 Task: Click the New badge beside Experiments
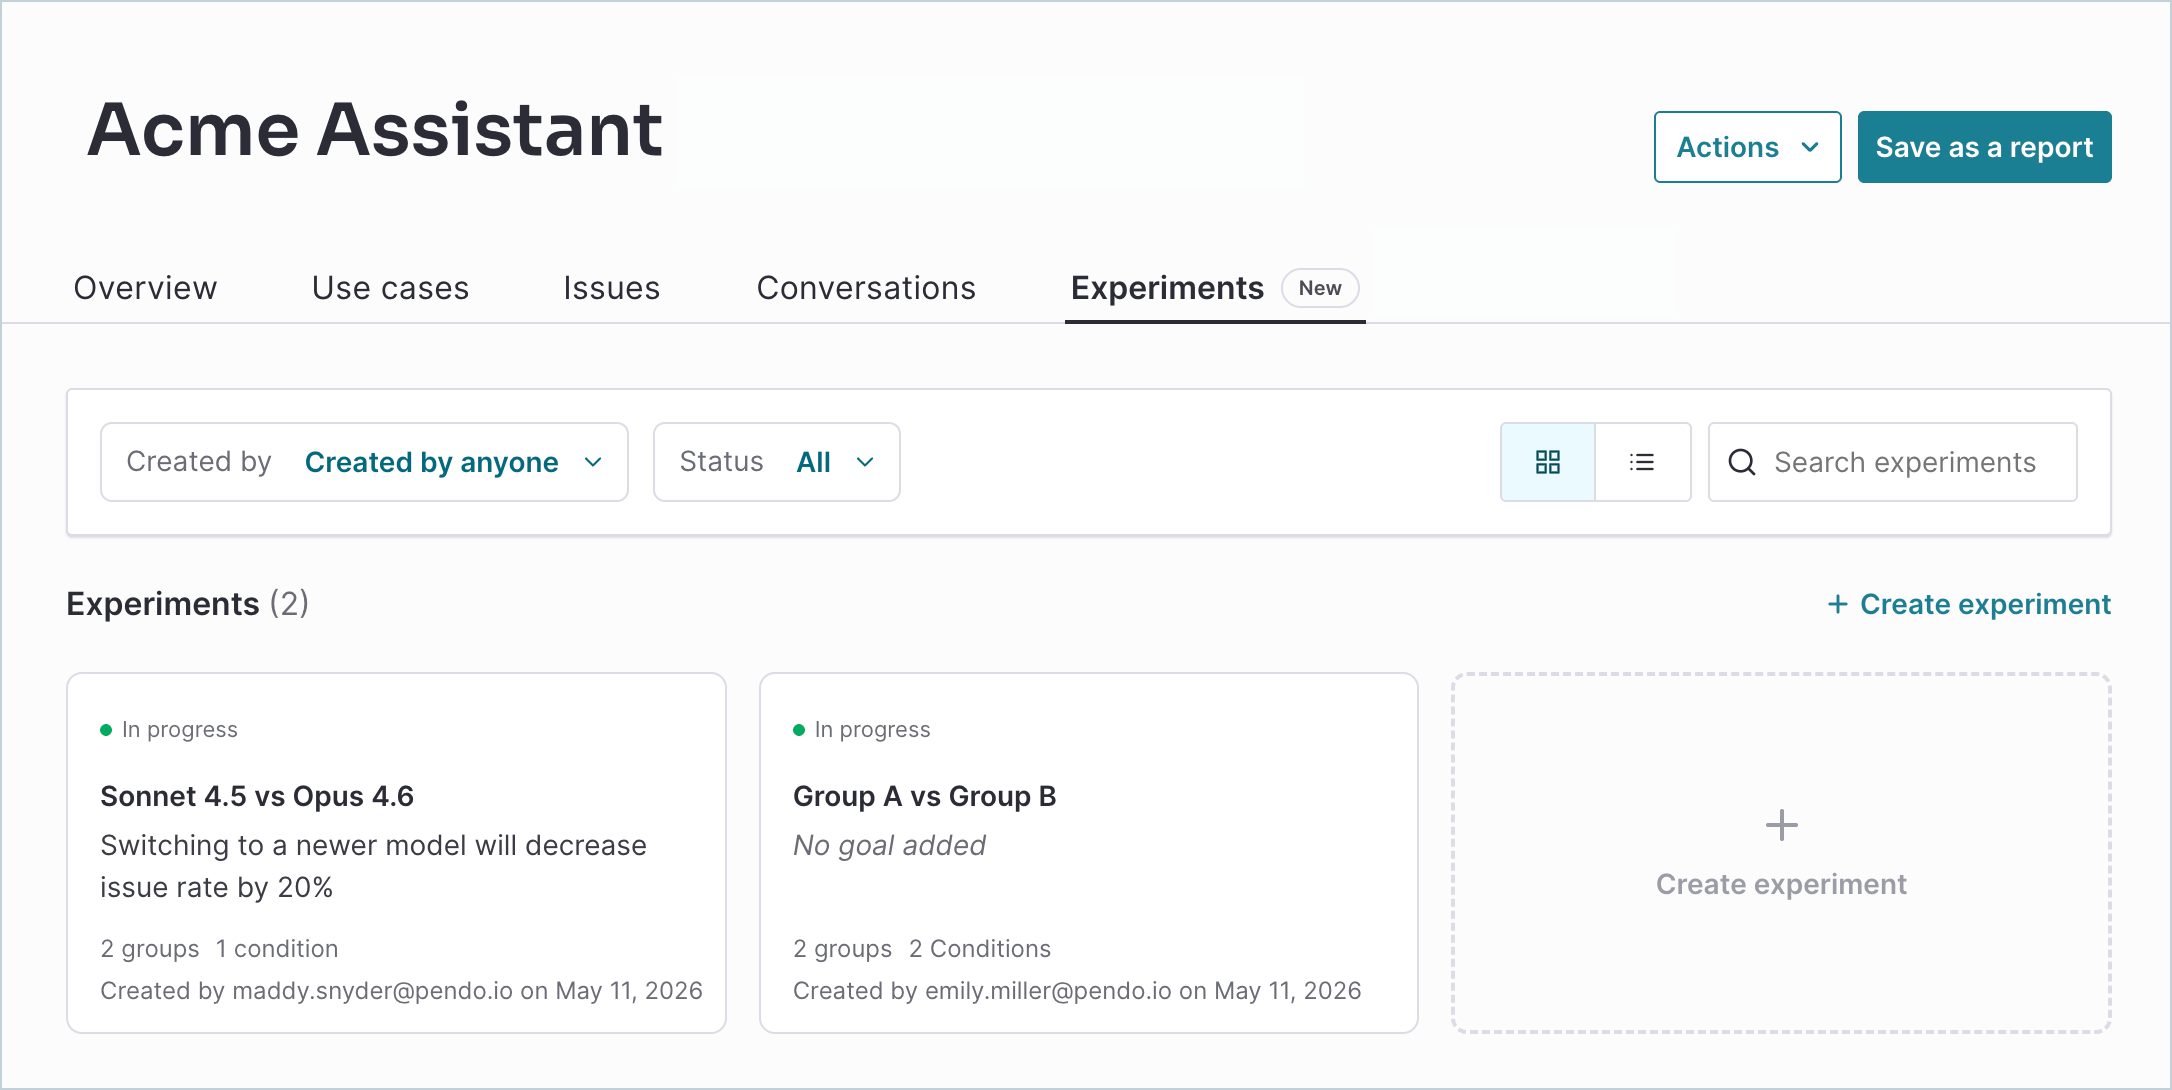1320,288
